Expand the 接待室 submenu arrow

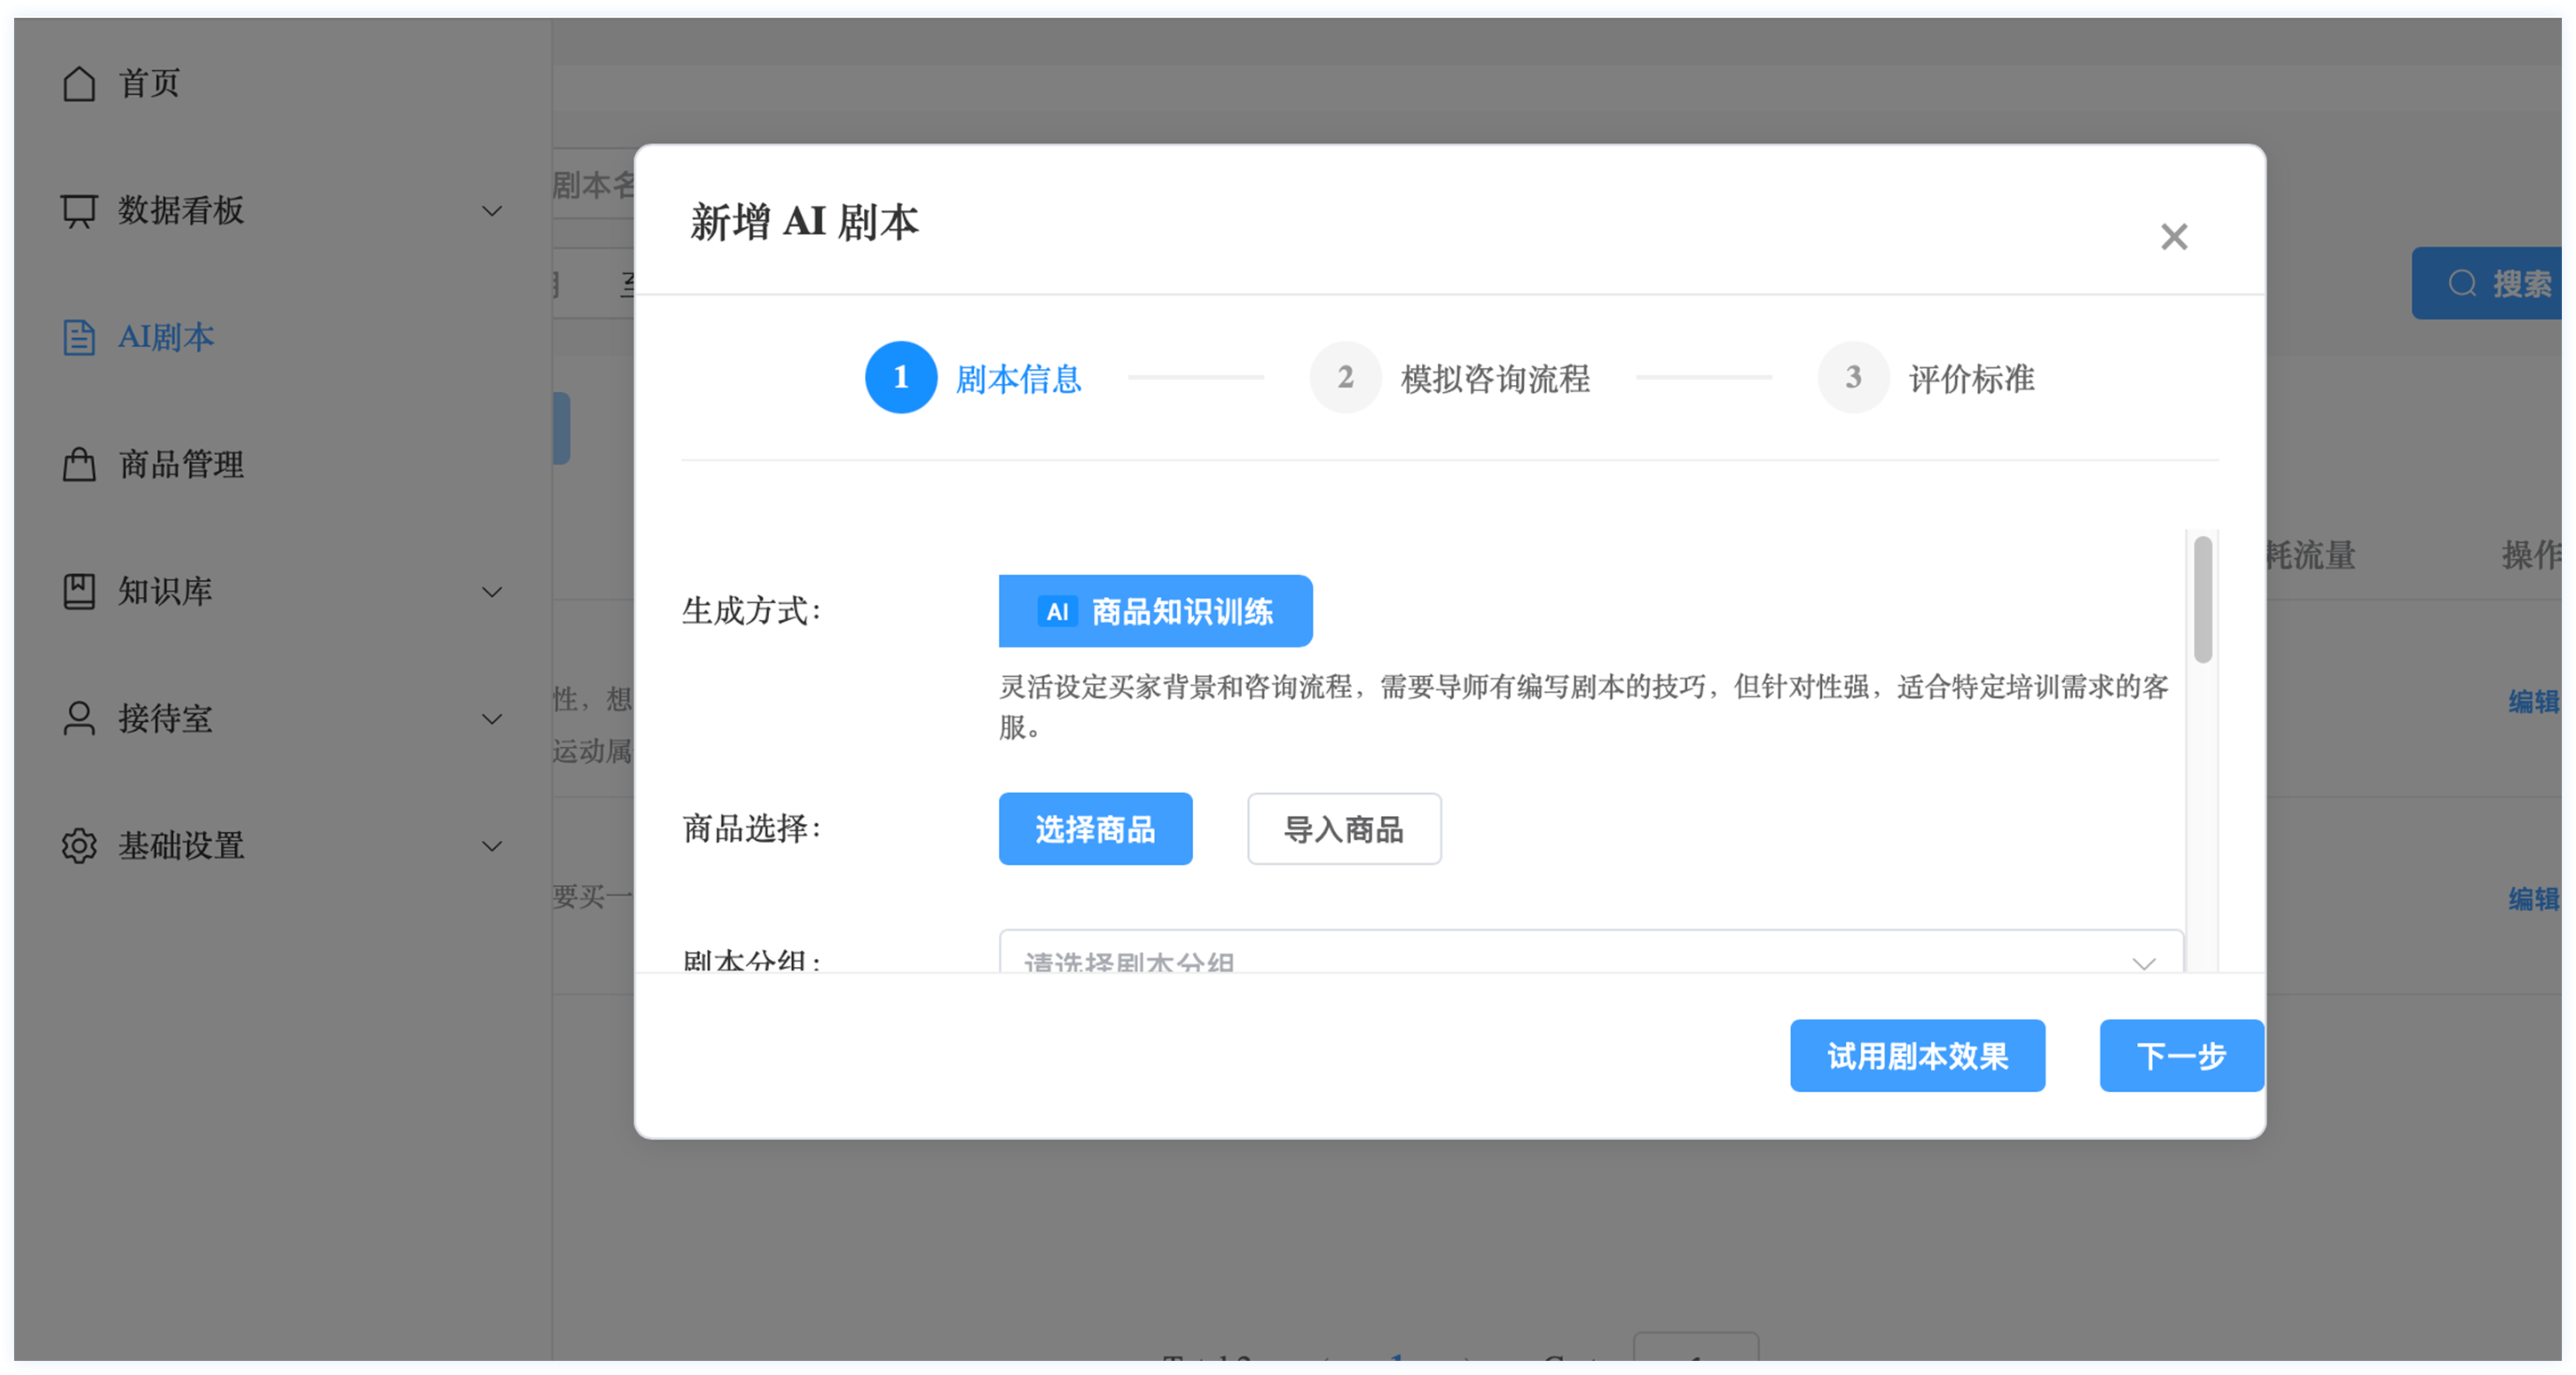pyautogui.click(x=492, y=719)
